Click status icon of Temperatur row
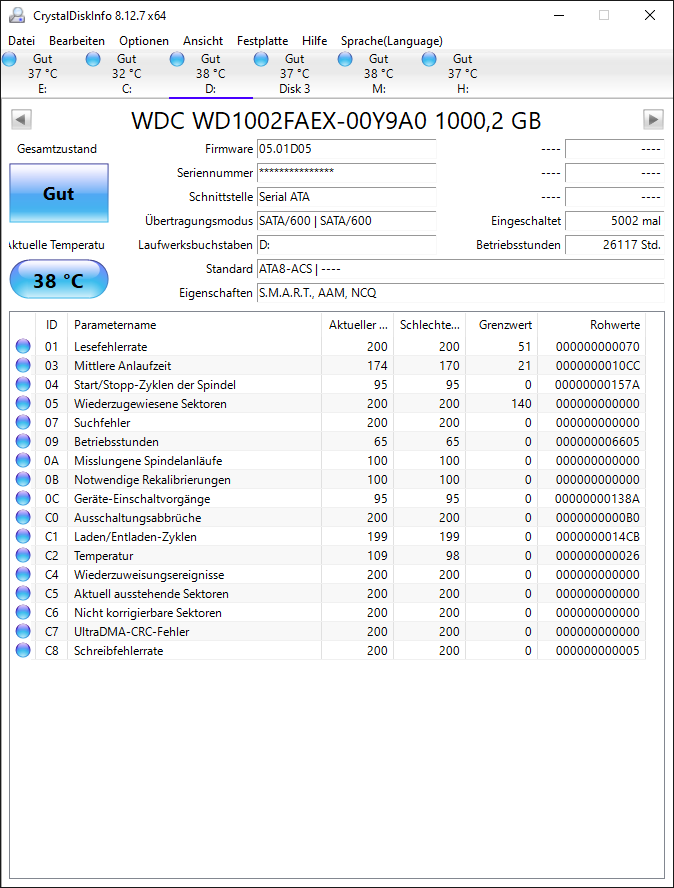The height and width of the screenshot is (888, 674). click(x=23, y=555)
